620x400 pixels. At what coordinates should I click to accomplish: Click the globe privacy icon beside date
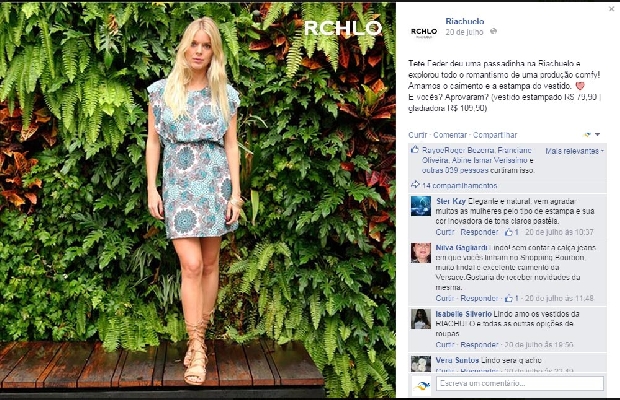point(493,32)
